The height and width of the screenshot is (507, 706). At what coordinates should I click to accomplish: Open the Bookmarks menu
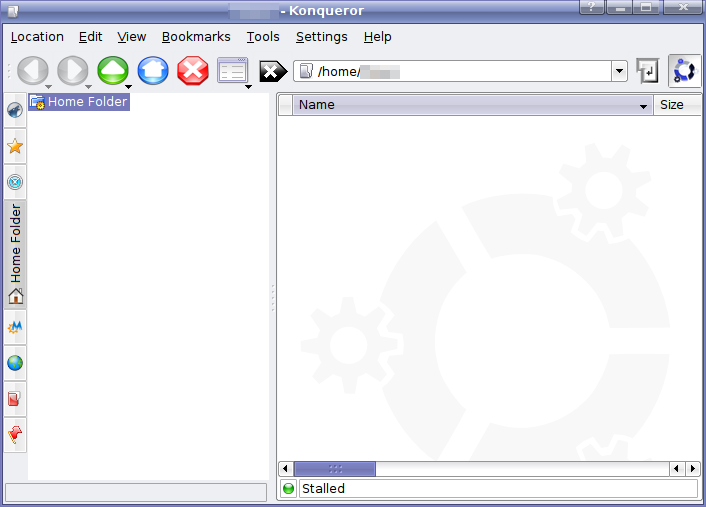point(196,37)
